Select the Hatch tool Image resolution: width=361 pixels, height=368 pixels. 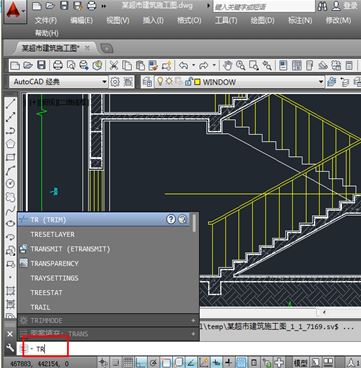tap(11, 290)
